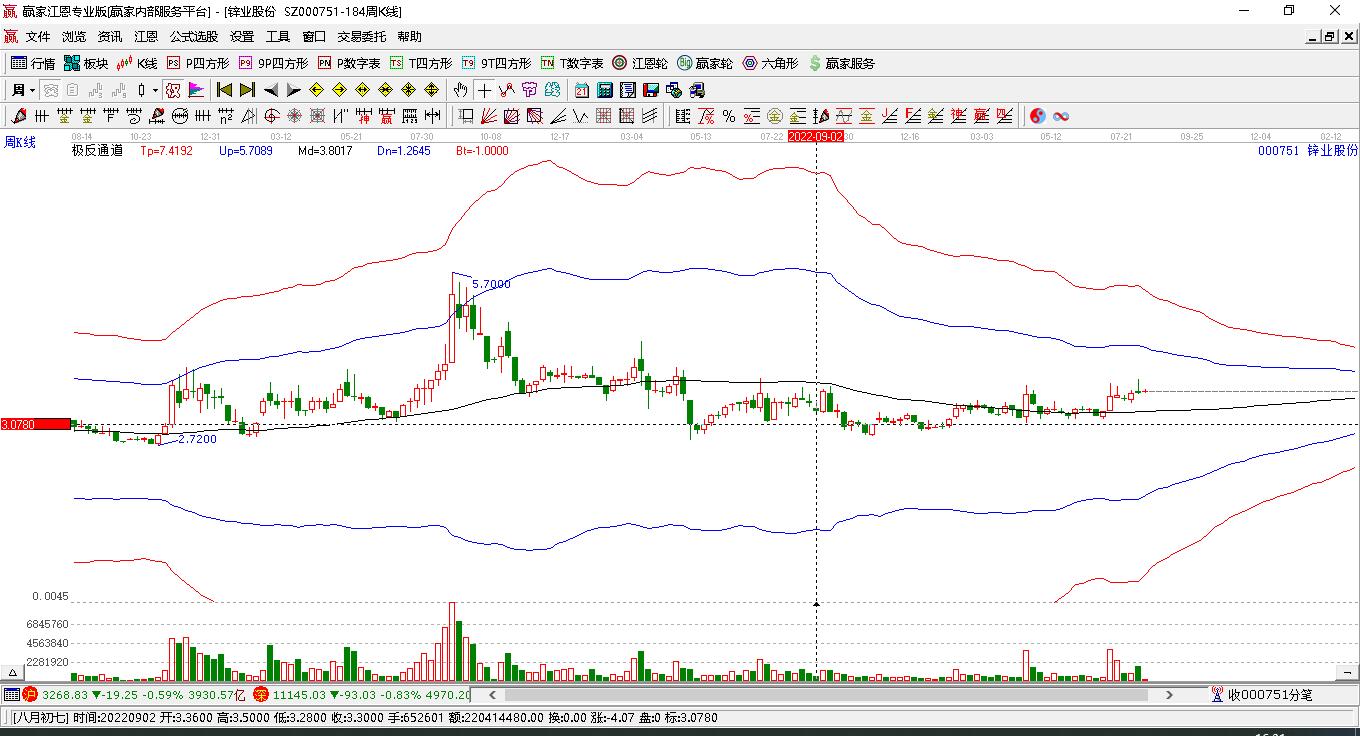
Task: Click the percent sign tool
Action: point(729,116)
